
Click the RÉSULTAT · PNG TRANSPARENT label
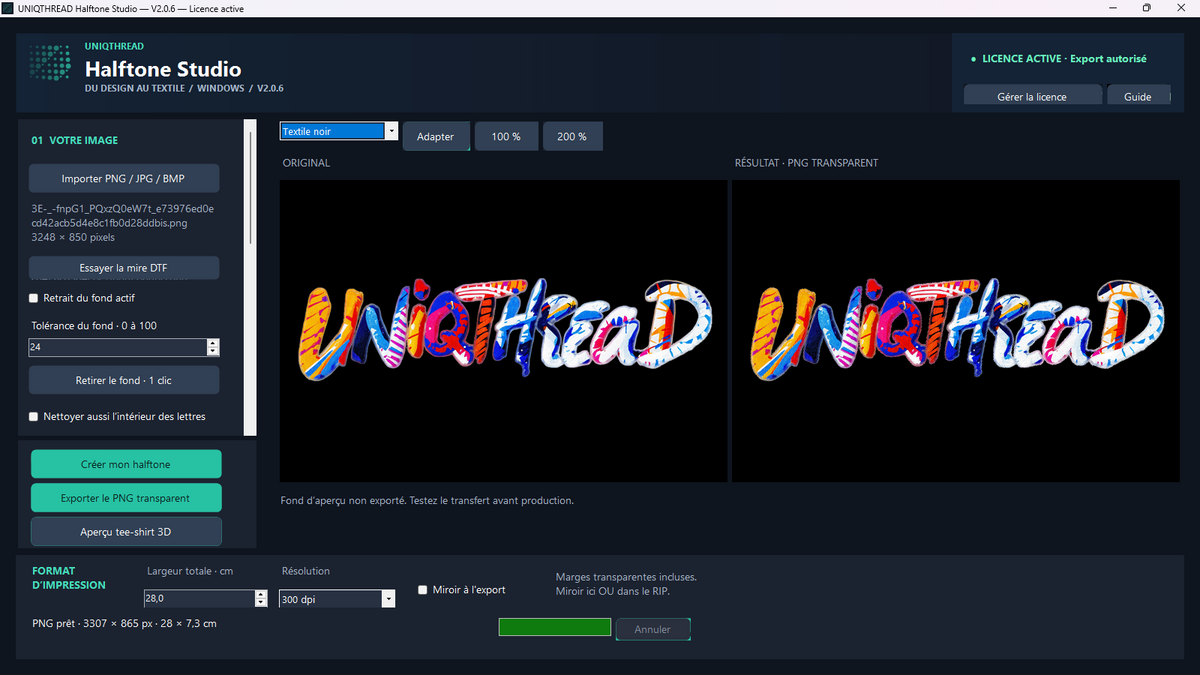807,163
